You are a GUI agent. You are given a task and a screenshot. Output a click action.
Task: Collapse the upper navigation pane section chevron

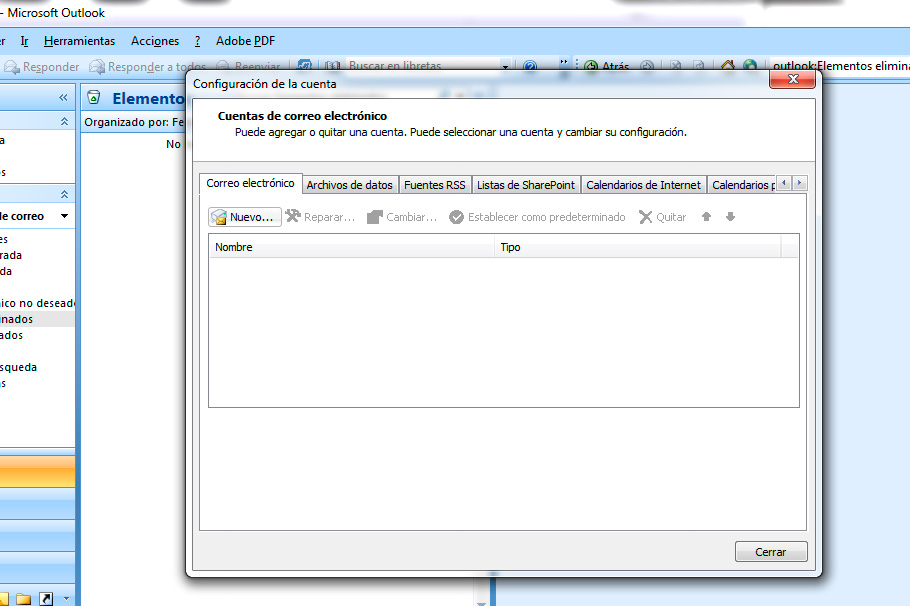(64, 121)
